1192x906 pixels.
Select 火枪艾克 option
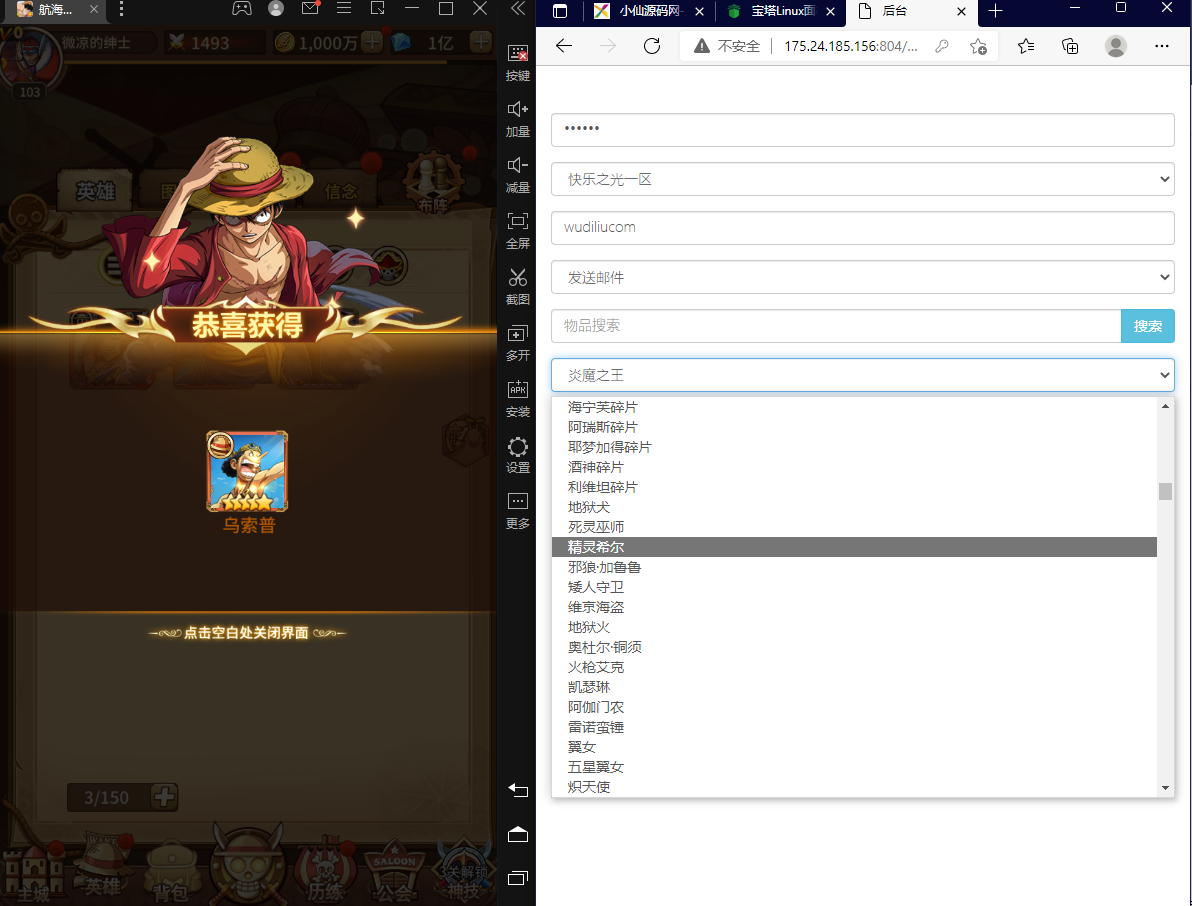(x=854, y=667)
